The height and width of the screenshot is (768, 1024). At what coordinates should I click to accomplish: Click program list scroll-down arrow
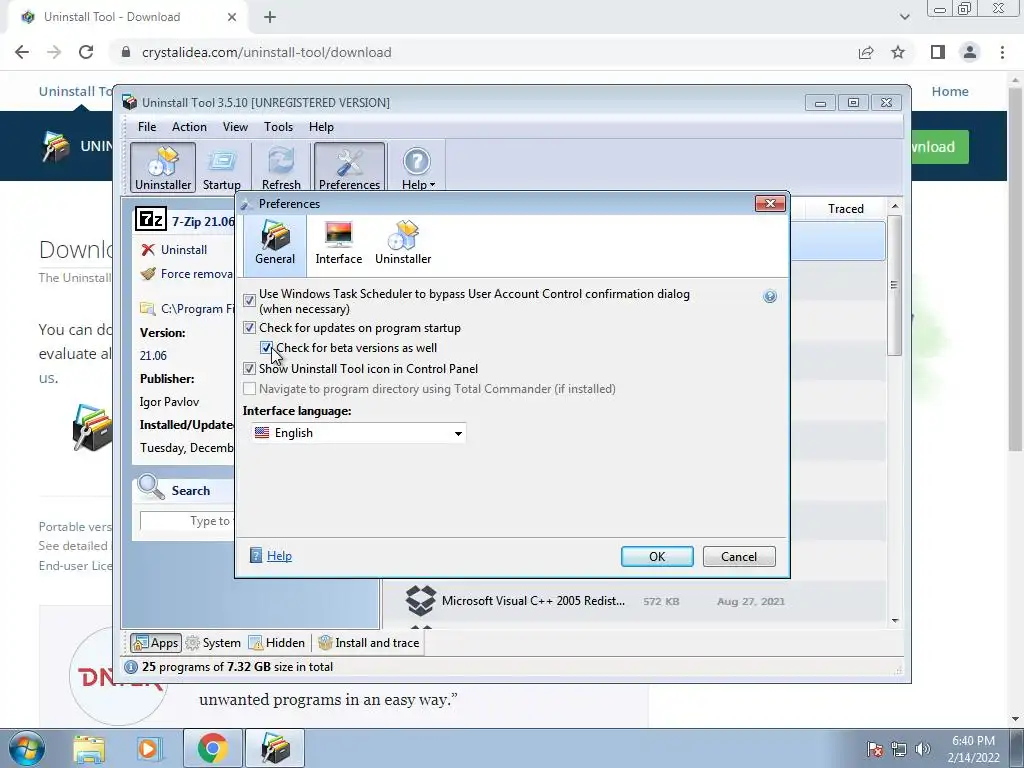pos(895,620)
